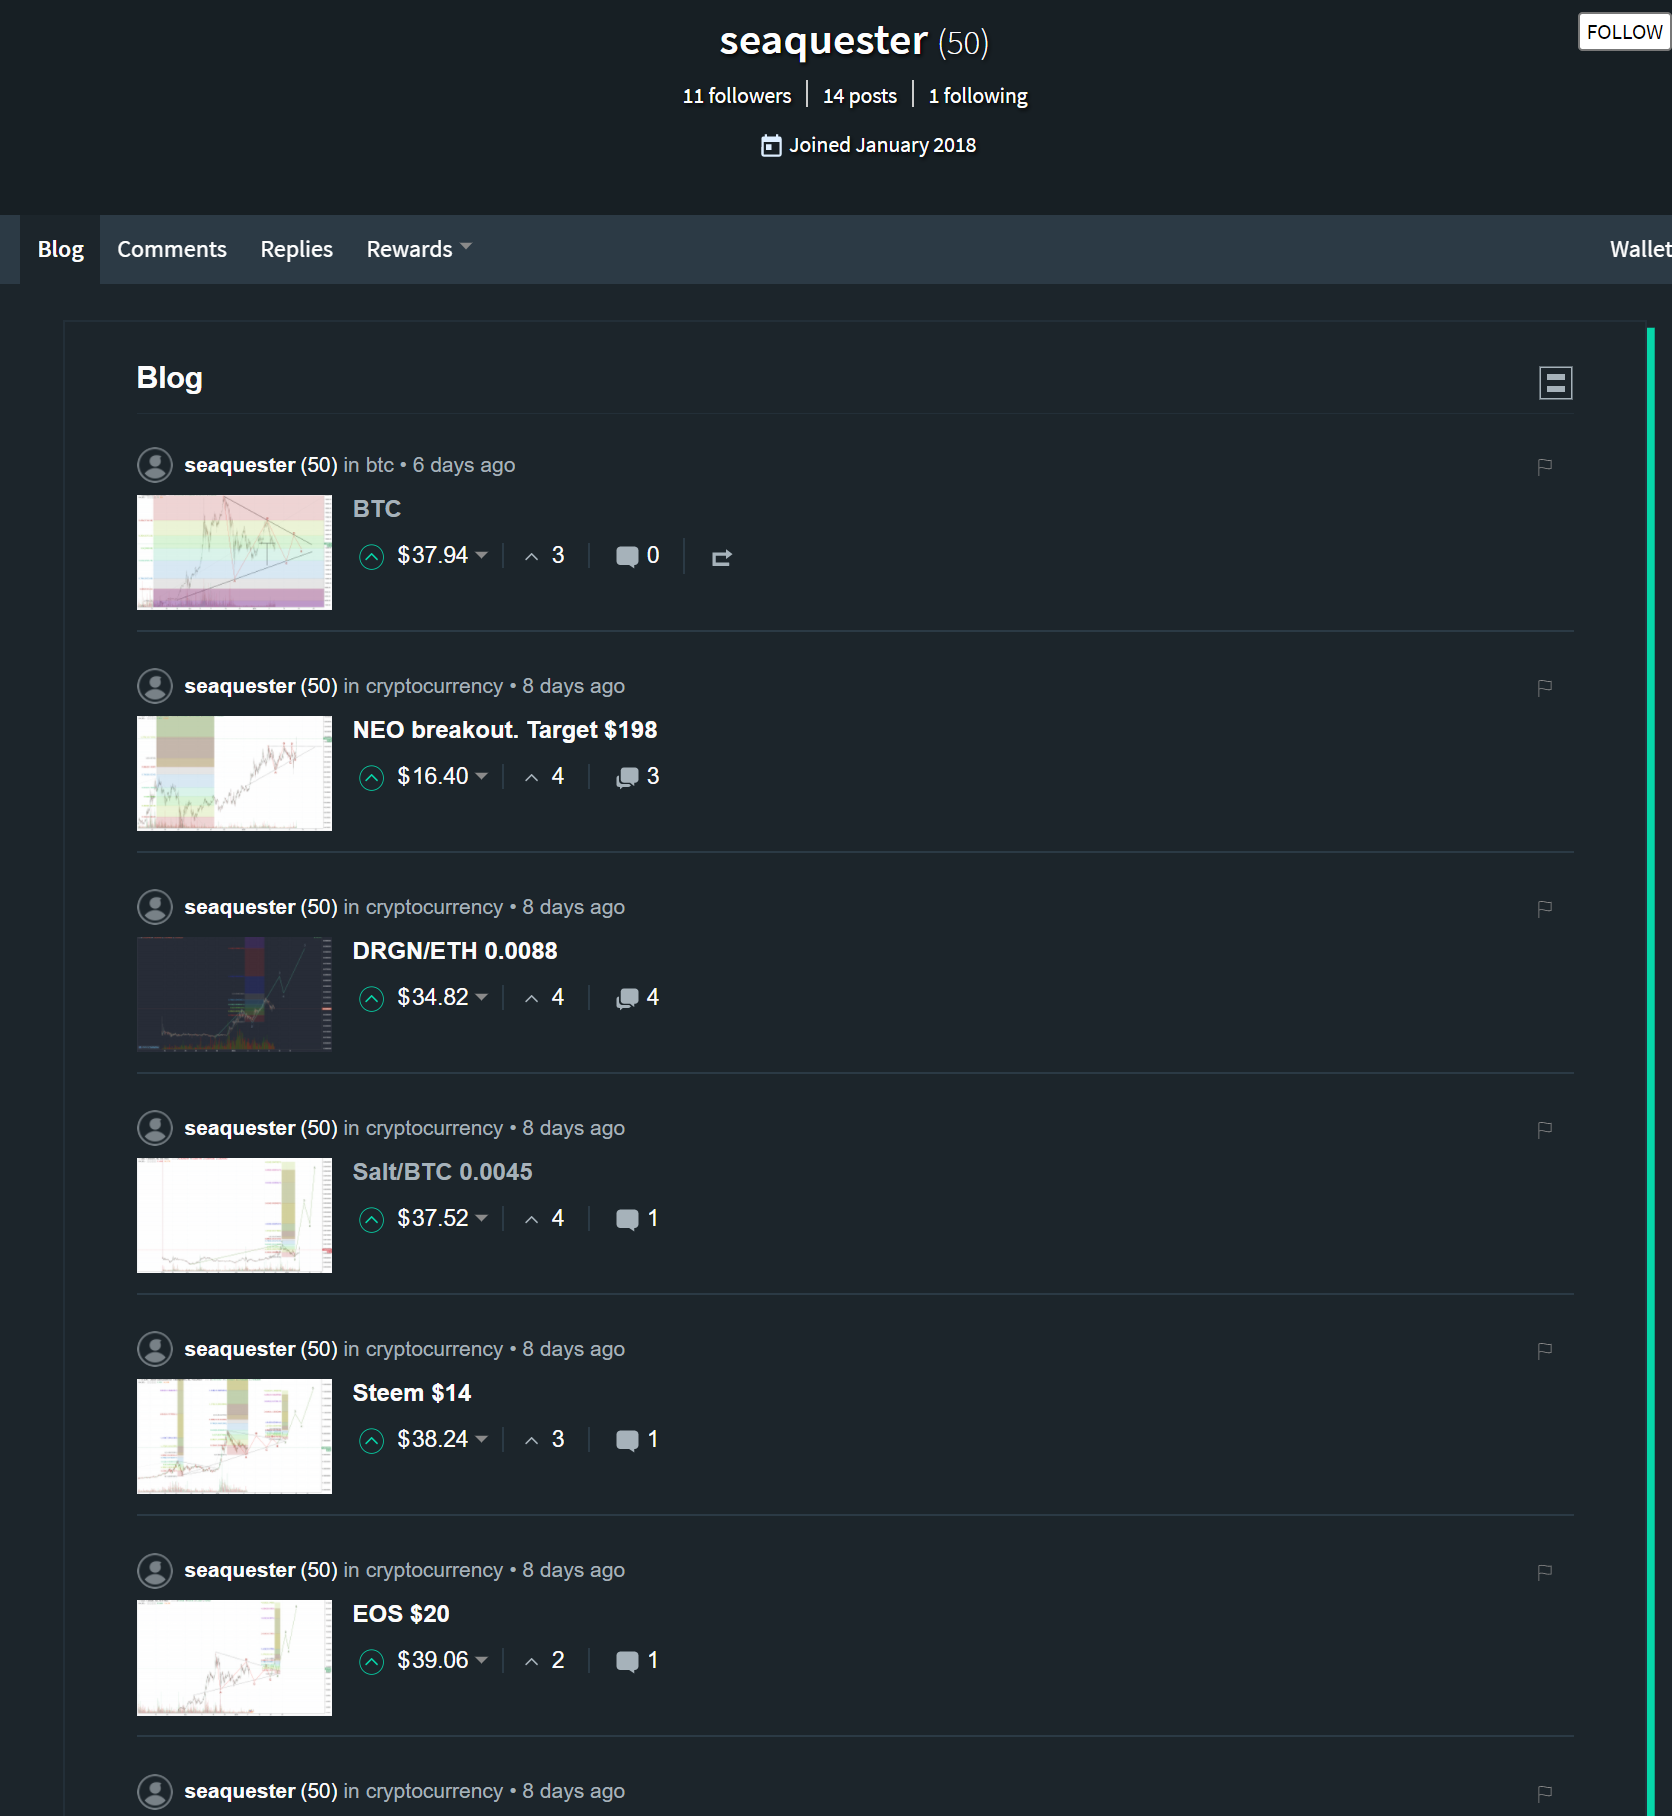This screenshot has height=1816, width=1672.
Task: Open comments on EOS $20 post
Action: coord(637,1661)
